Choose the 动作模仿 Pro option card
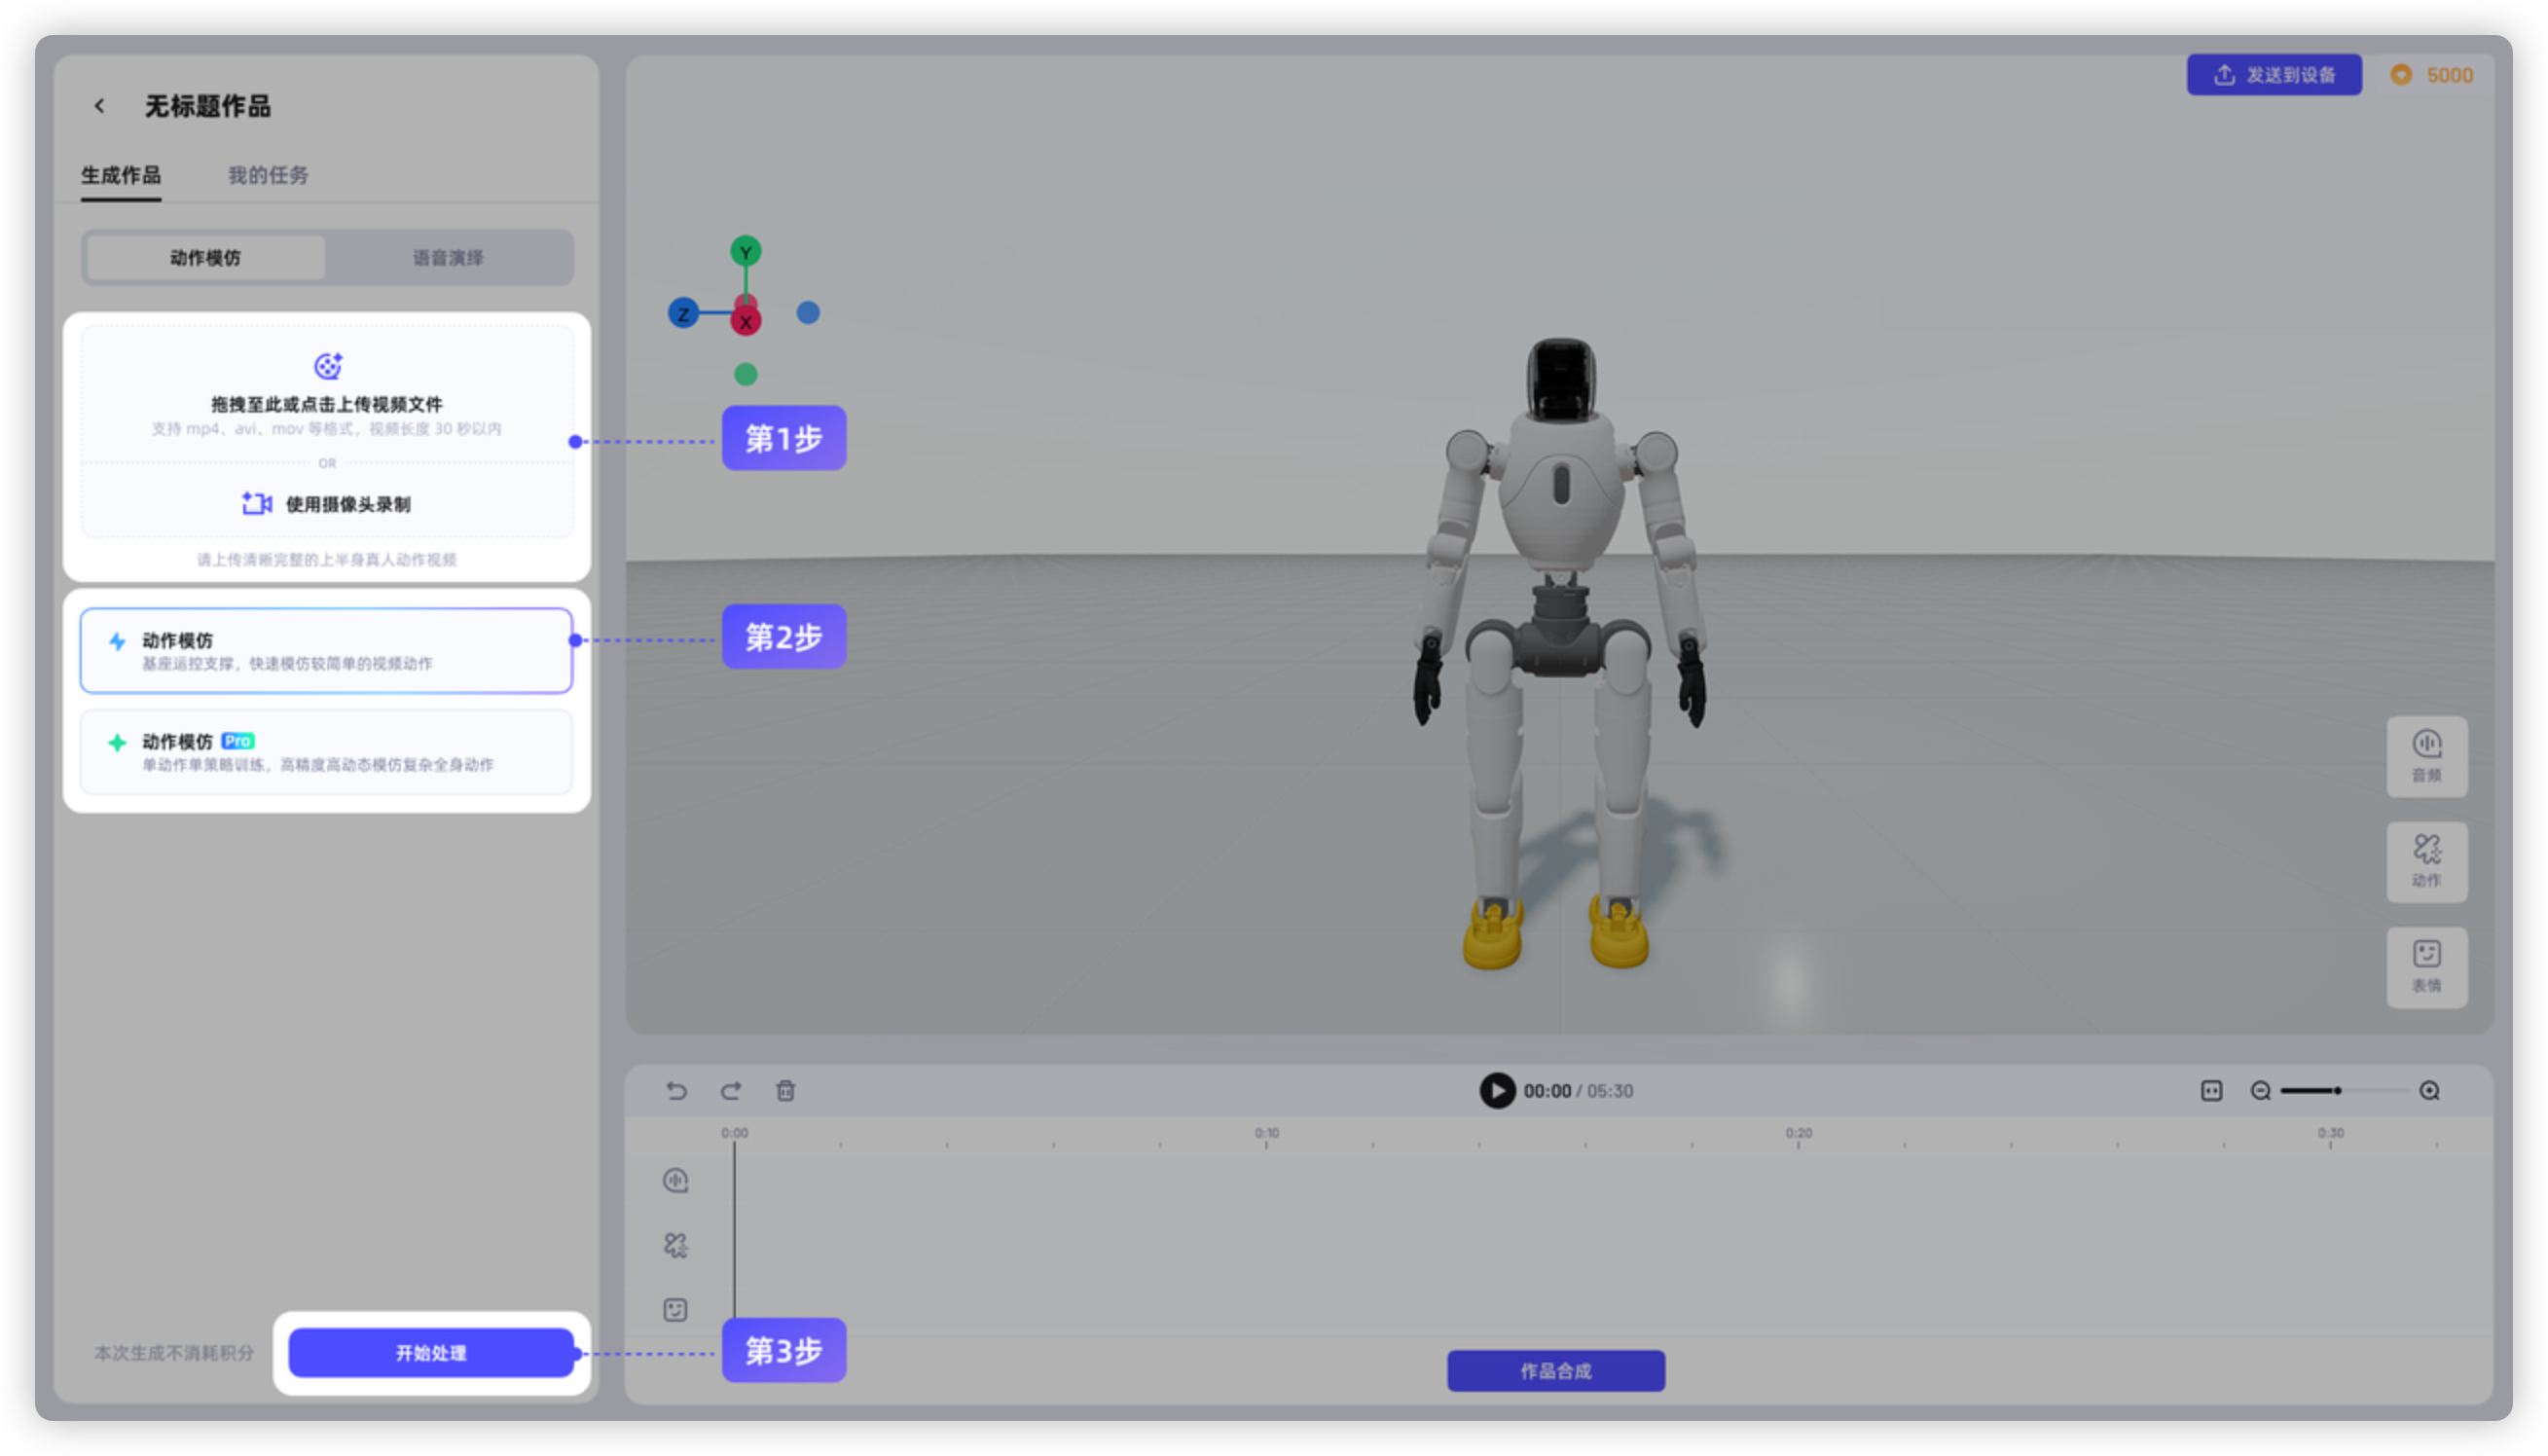This screenshot has height=1456, width=2548. click(x=326, y=752)
